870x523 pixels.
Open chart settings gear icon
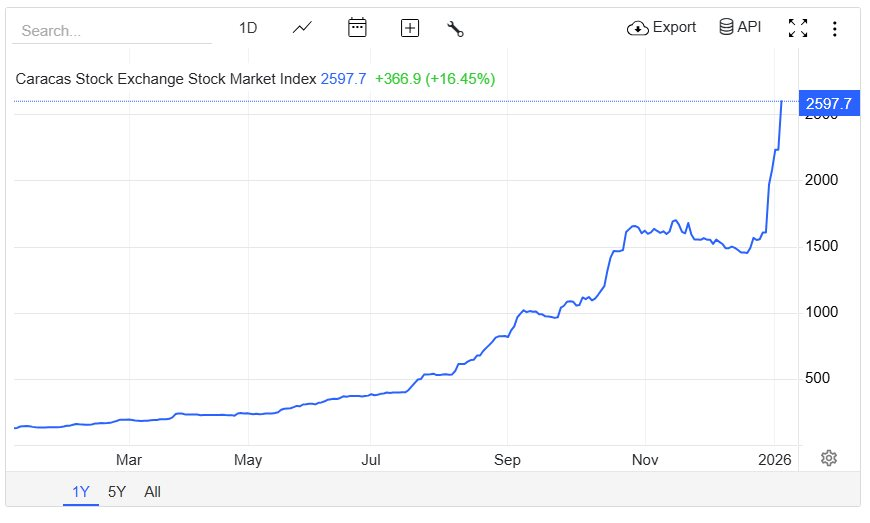click(x=828, y=458)
